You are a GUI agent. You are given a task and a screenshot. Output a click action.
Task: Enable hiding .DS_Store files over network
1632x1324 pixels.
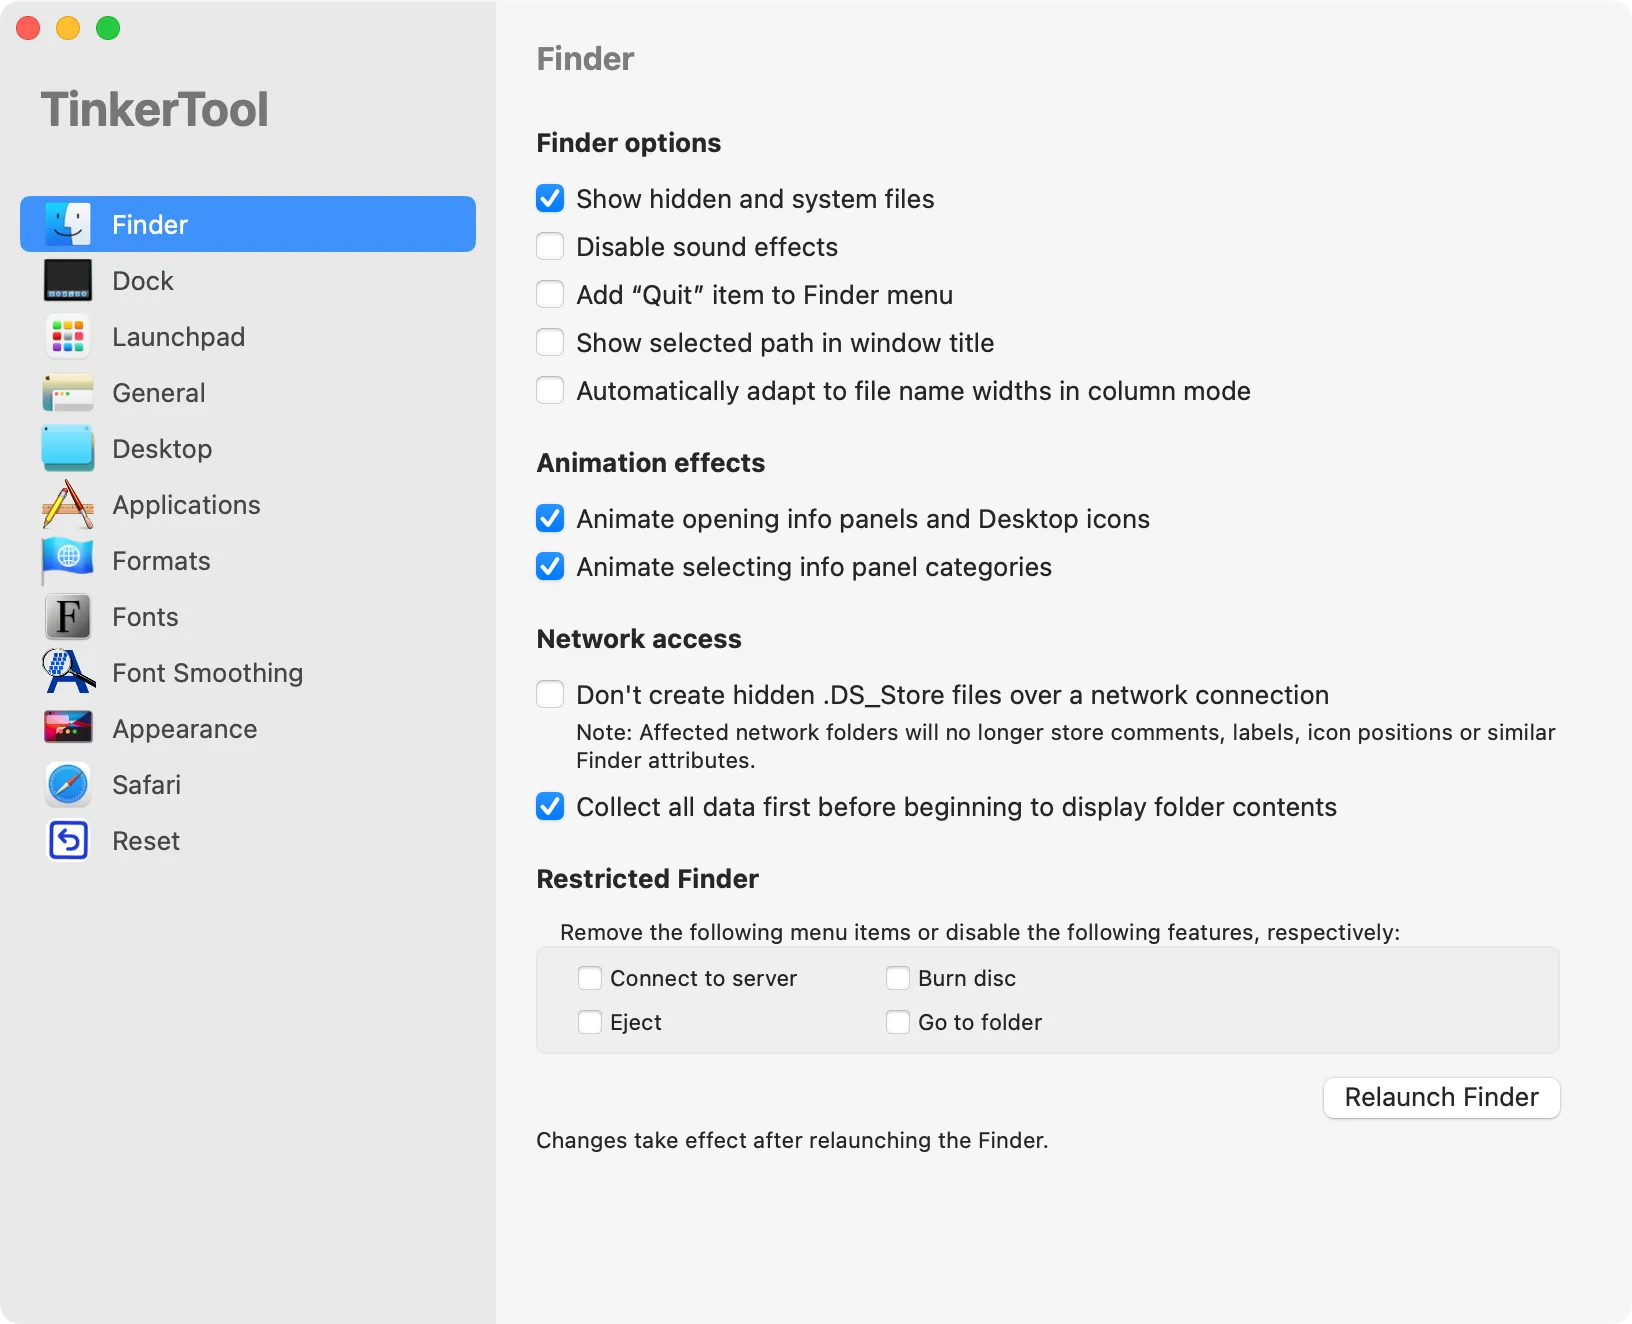550,694
